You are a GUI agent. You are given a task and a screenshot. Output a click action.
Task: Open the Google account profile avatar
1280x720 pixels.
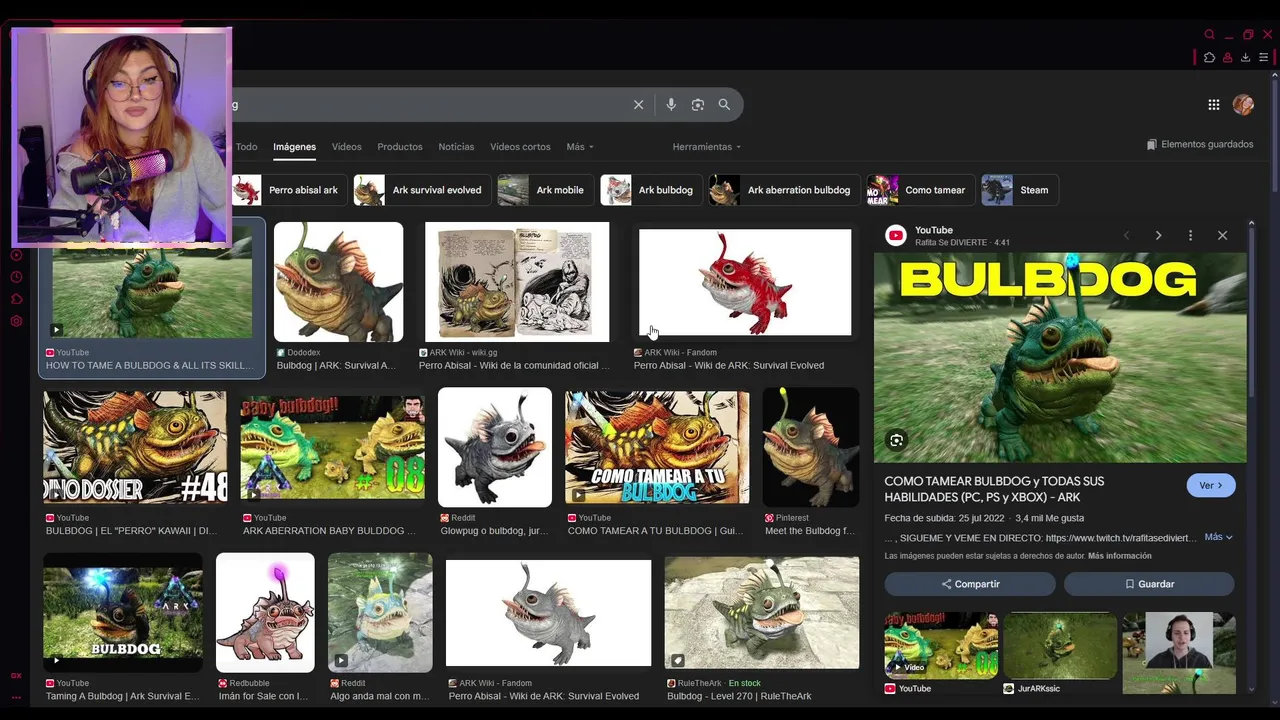(1243, 104)
